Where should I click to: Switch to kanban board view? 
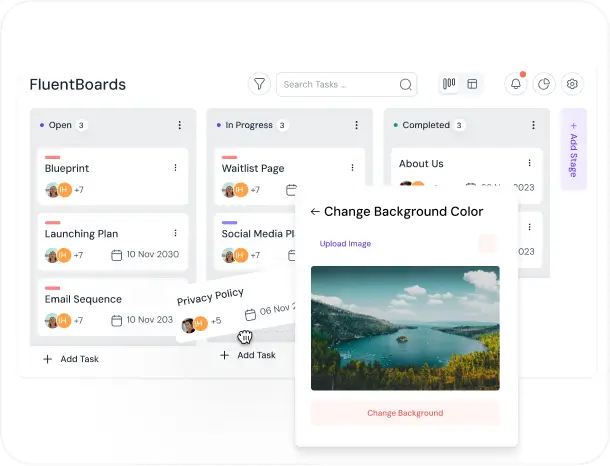pos(450,85)
